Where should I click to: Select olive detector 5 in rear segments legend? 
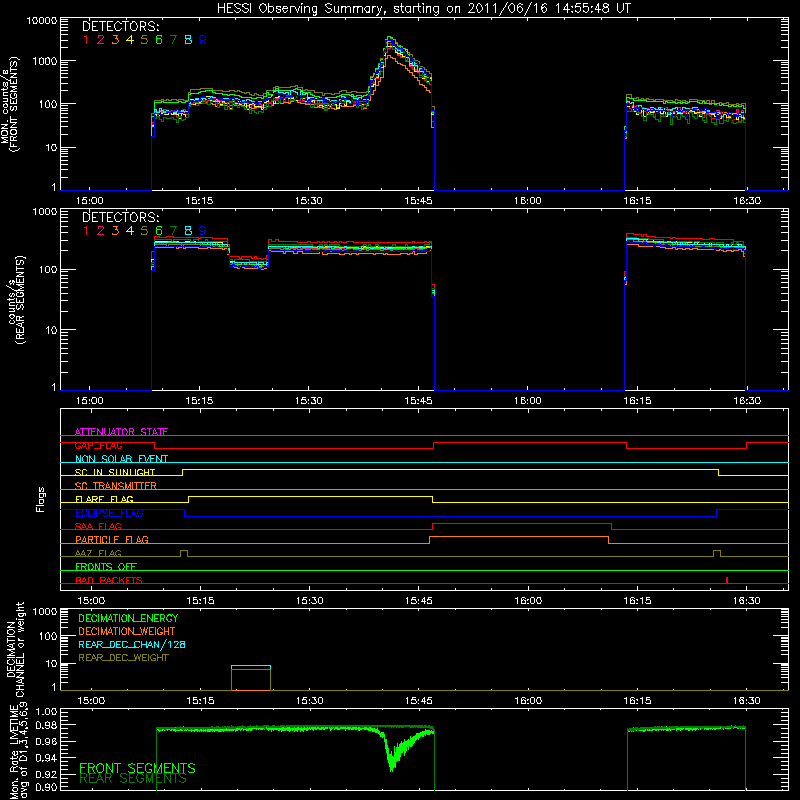144,231
